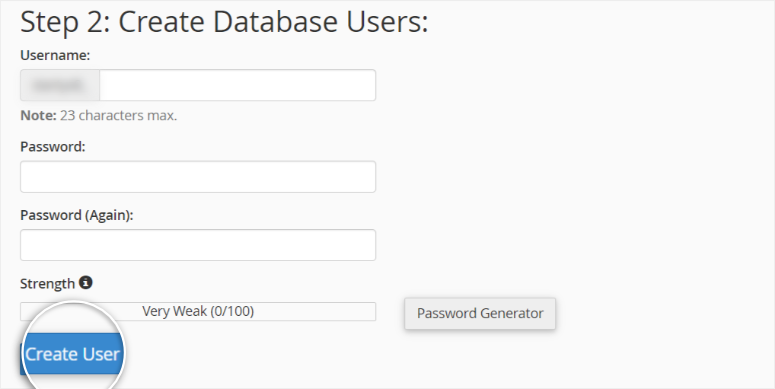The height and width of the screenshot is (389, 775).
Task: Focus the Password (Again) field
Action: click(x=198, y=245)
